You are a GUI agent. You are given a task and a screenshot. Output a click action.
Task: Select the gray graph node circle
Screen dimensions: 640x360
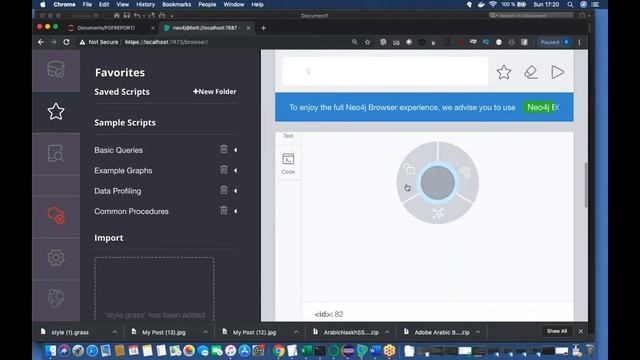438,182
